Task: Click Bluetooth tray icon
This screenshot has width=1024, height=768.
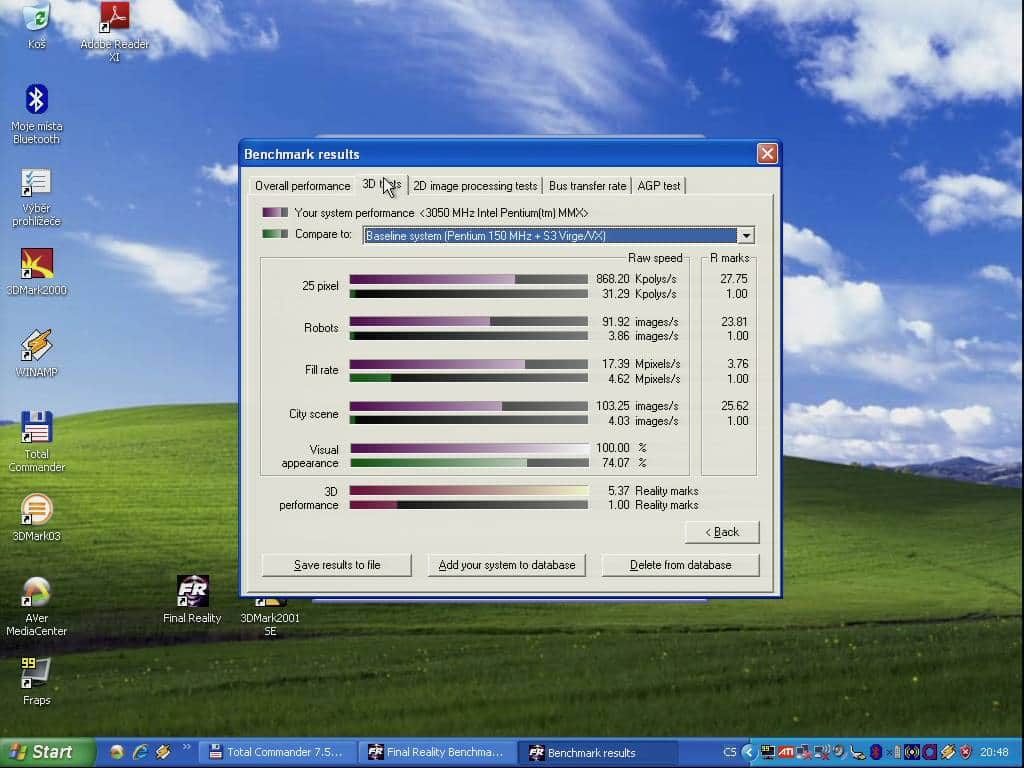Action: click(876, 752)
